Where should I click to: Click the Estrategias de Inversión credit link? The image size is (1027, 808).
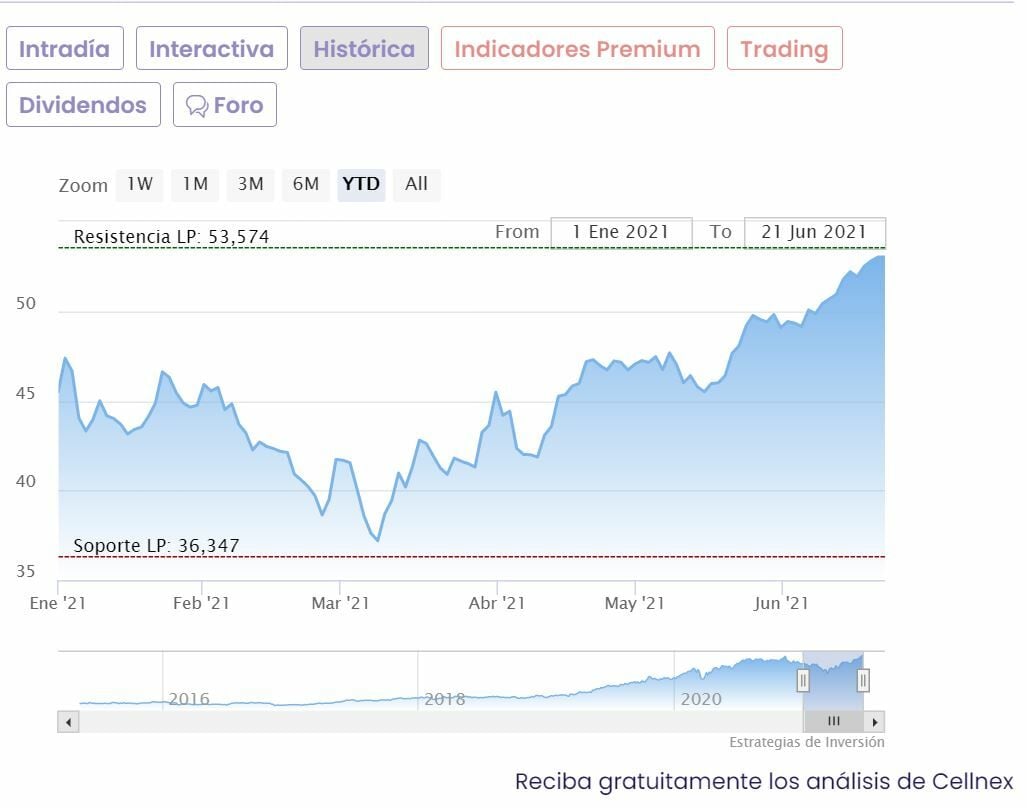coord(806,742)
